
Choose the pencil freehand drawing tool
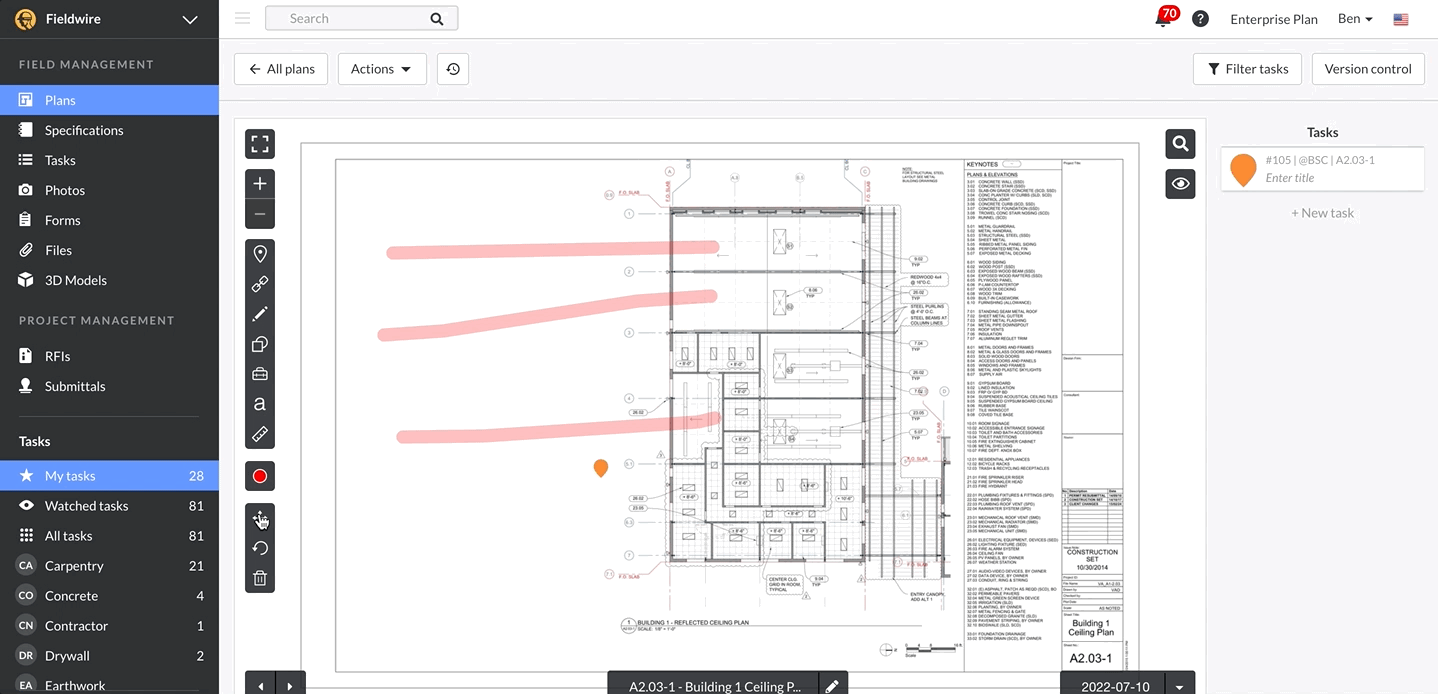pos(260,314)
